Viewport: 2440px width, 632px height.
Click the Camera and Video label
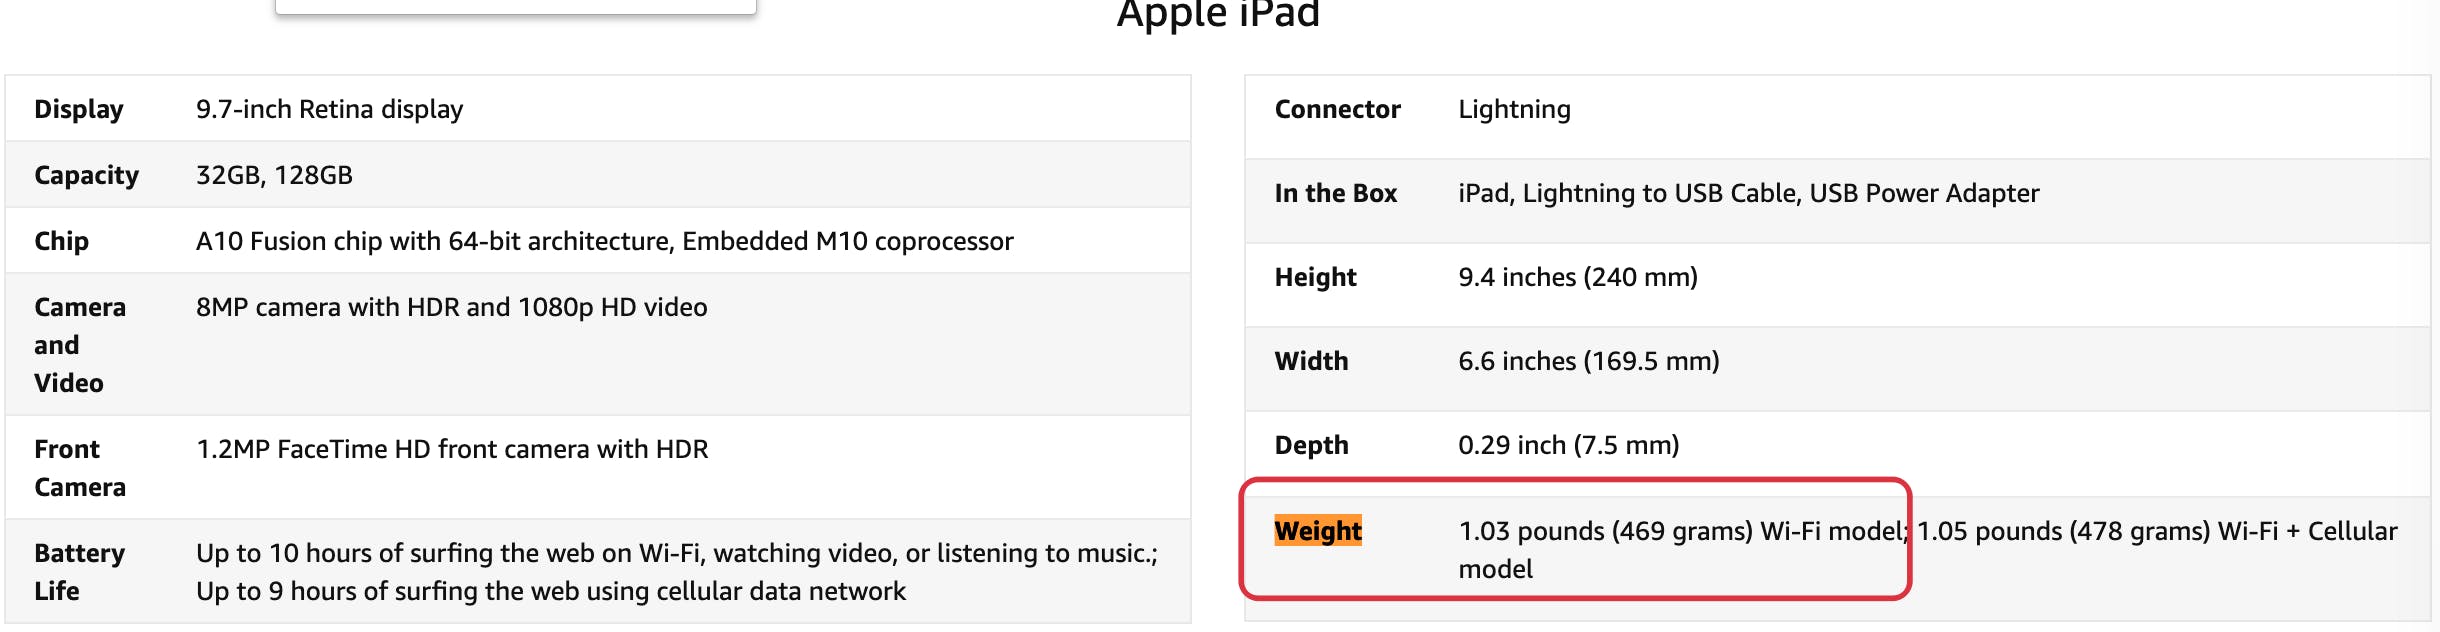pos(80,345)
